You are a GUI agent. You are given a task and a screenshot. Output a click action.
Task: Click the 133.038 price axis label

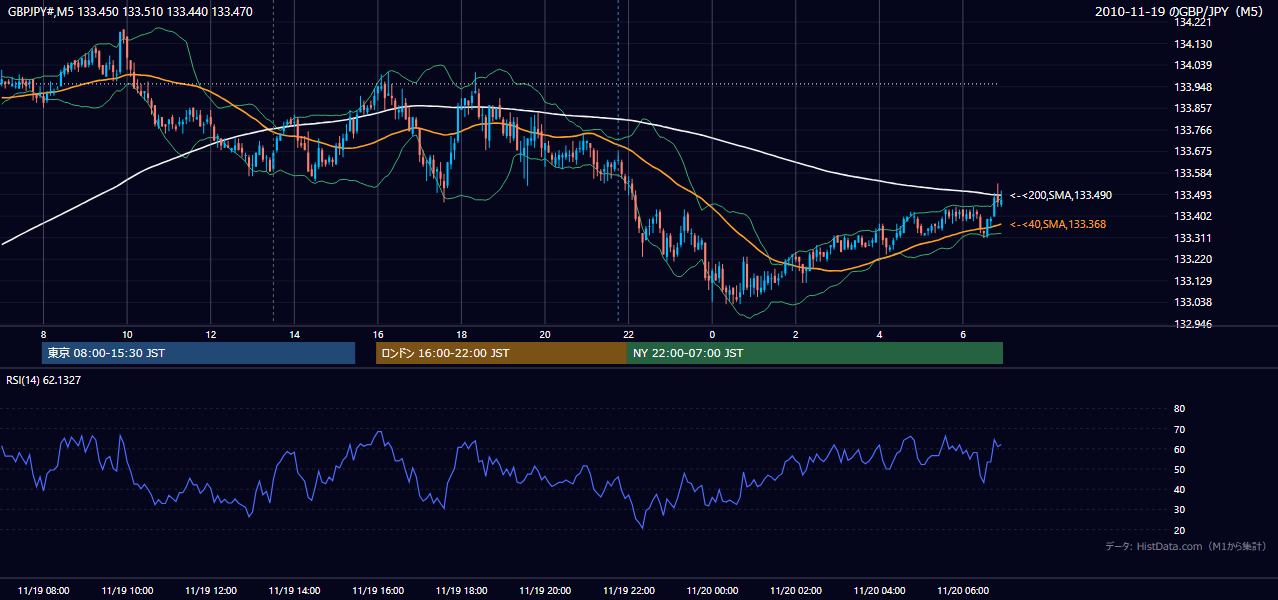(1192, 303)
